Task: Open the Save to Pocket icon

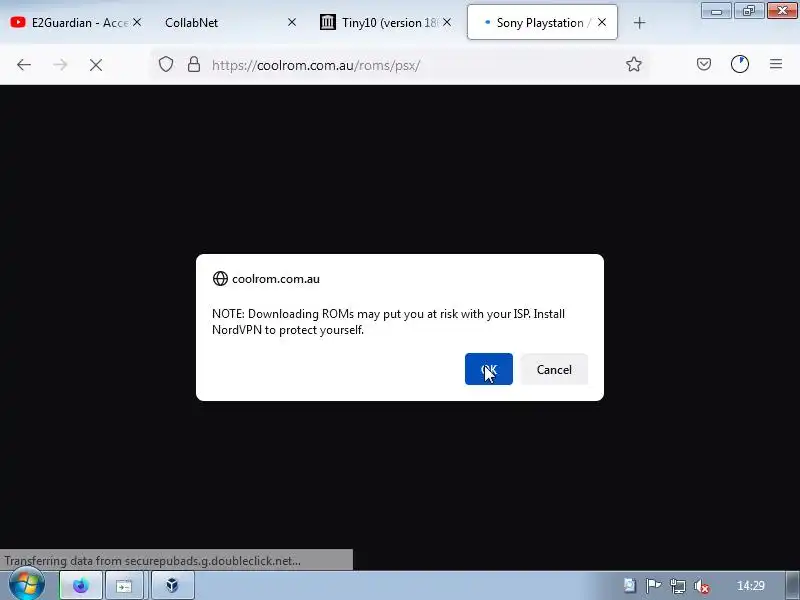Action: (x=704, y=64)
